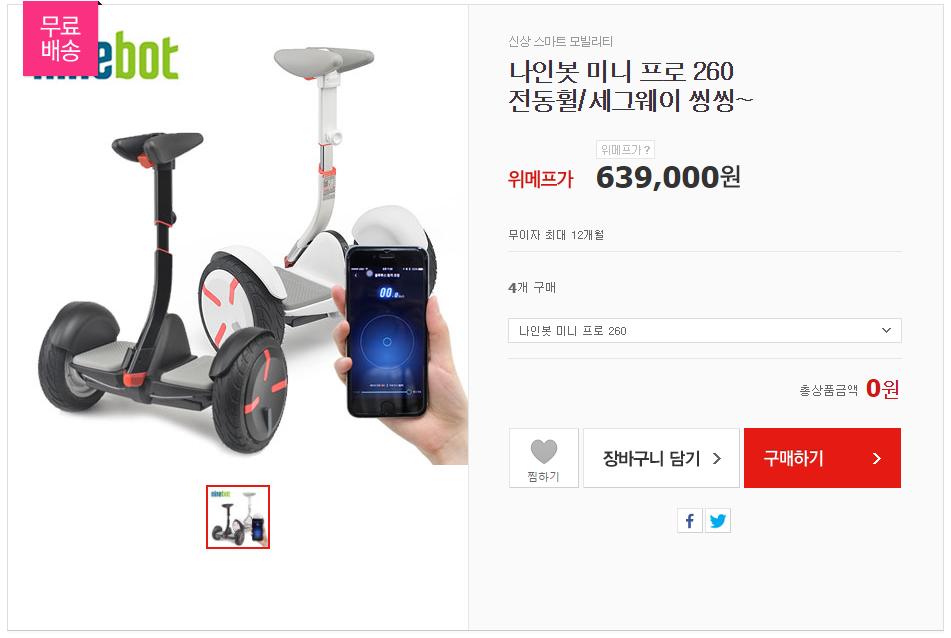Image resolution: width=951 pixels, height=638 pixels.
Task: Select the product thumbnail below main image
Action: 238,517
